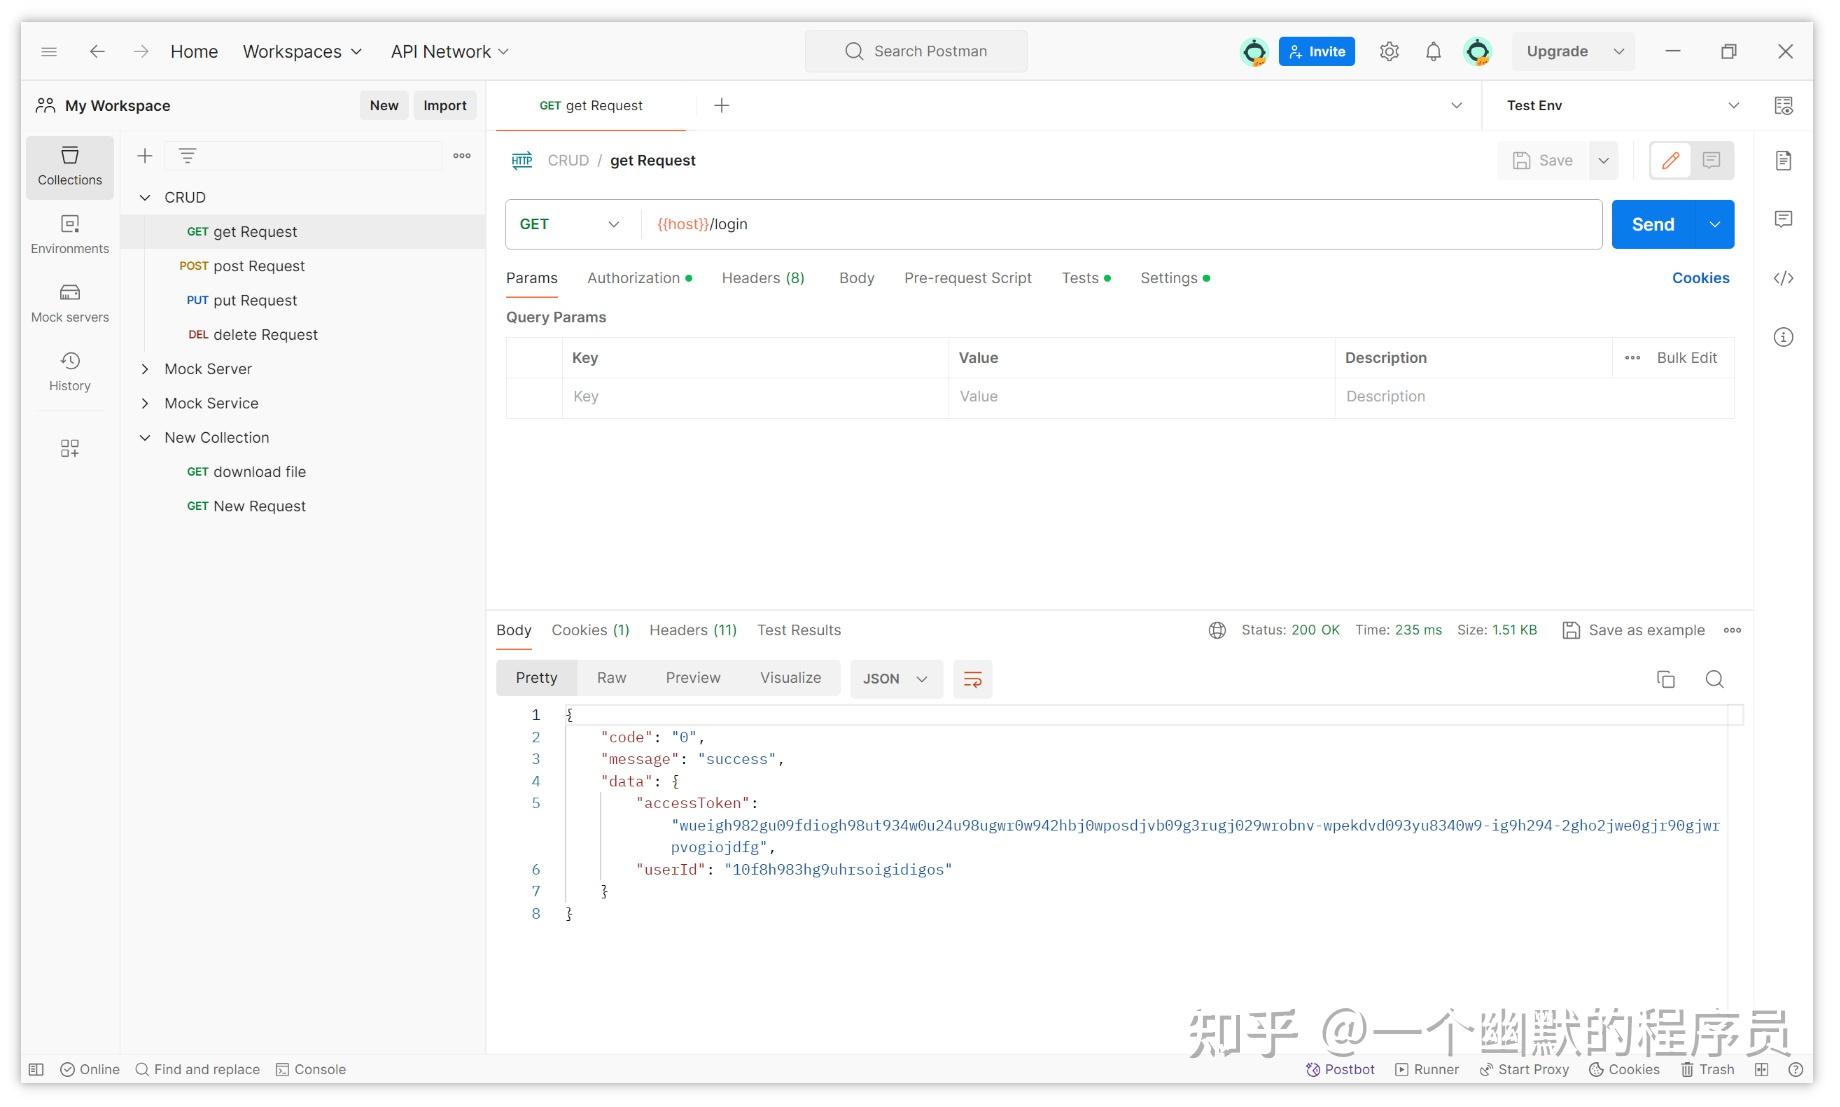Switch to the Raw response view
The height and width of the screenshot is (1107, 1840).
(x=611, y=677)
